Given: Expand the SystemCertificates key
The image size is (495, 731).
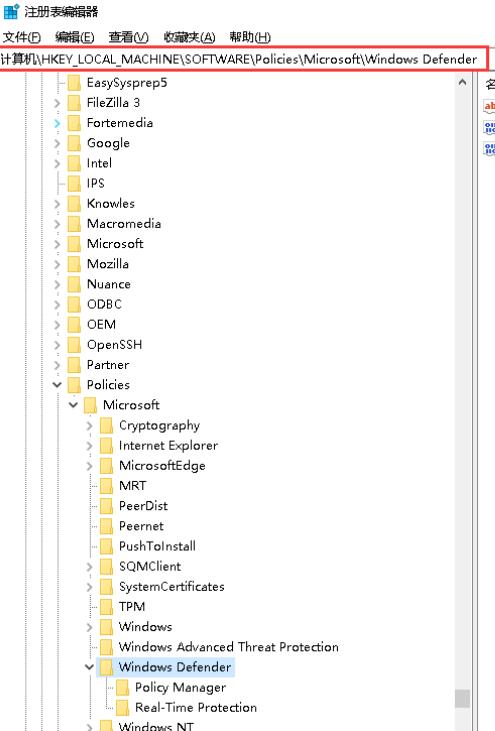Looking at the screenshot, I should click(x=89, y=587).
